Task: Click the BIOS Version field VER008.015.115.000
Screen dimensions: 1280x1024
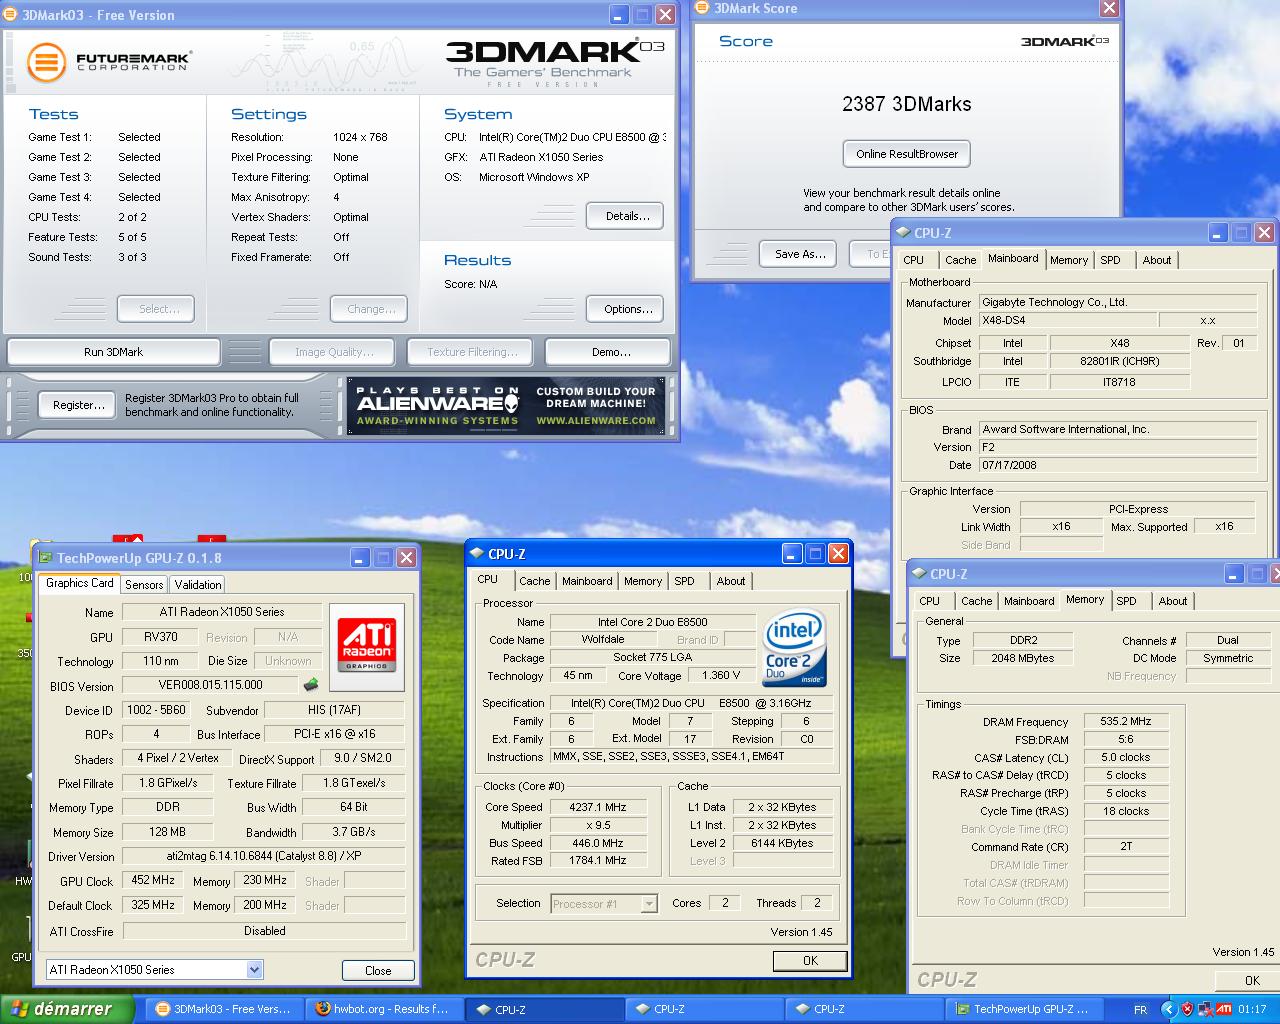Action: [x=211, y=685]
